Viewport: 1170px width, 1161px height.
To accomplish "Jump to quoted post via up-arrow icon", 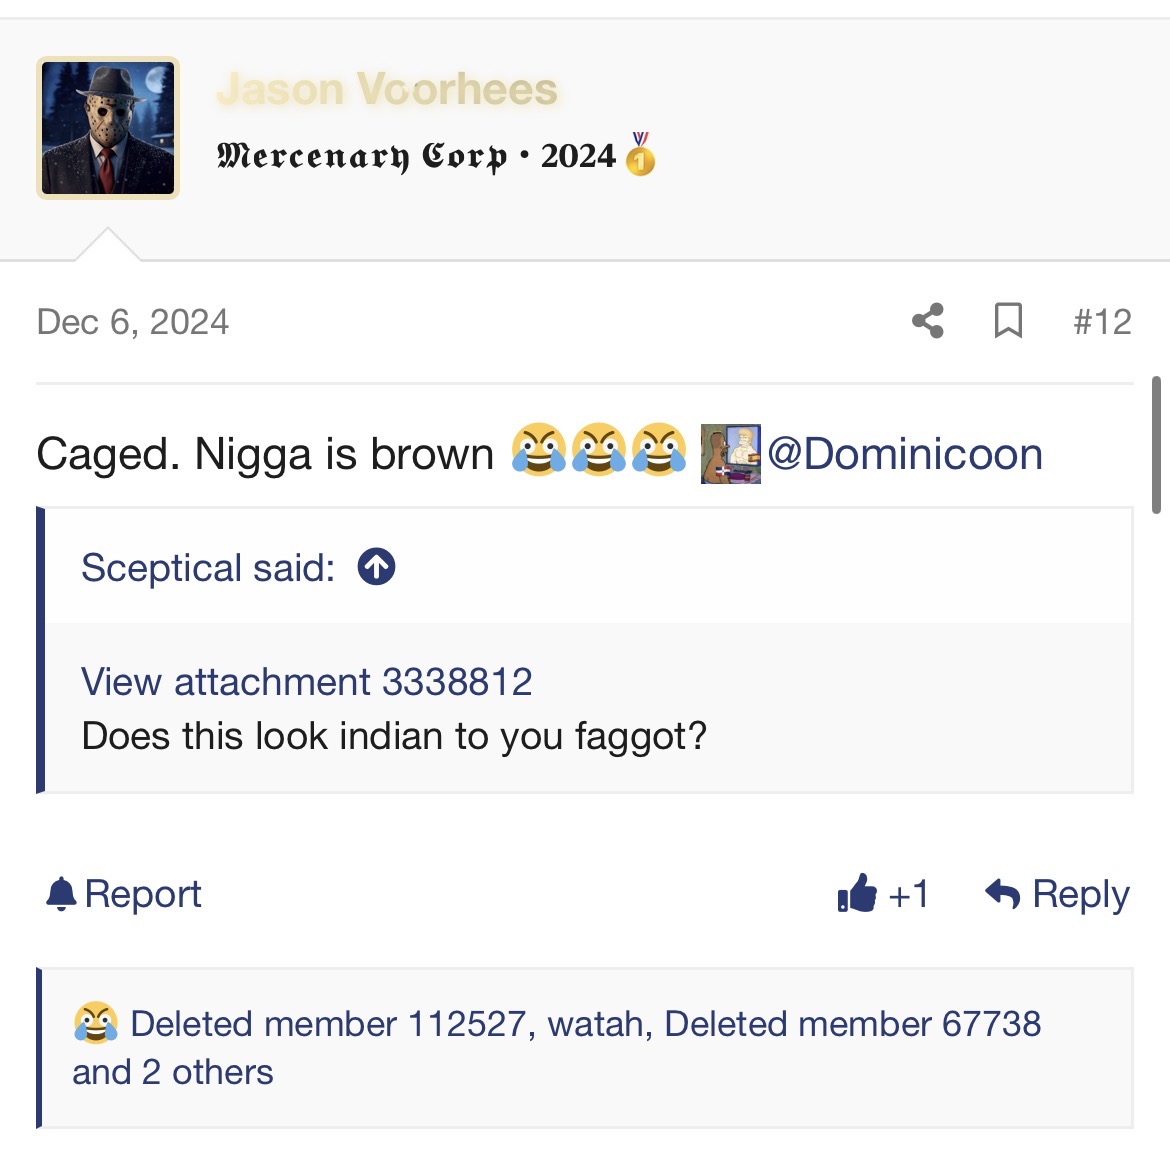I will (376, 566).
